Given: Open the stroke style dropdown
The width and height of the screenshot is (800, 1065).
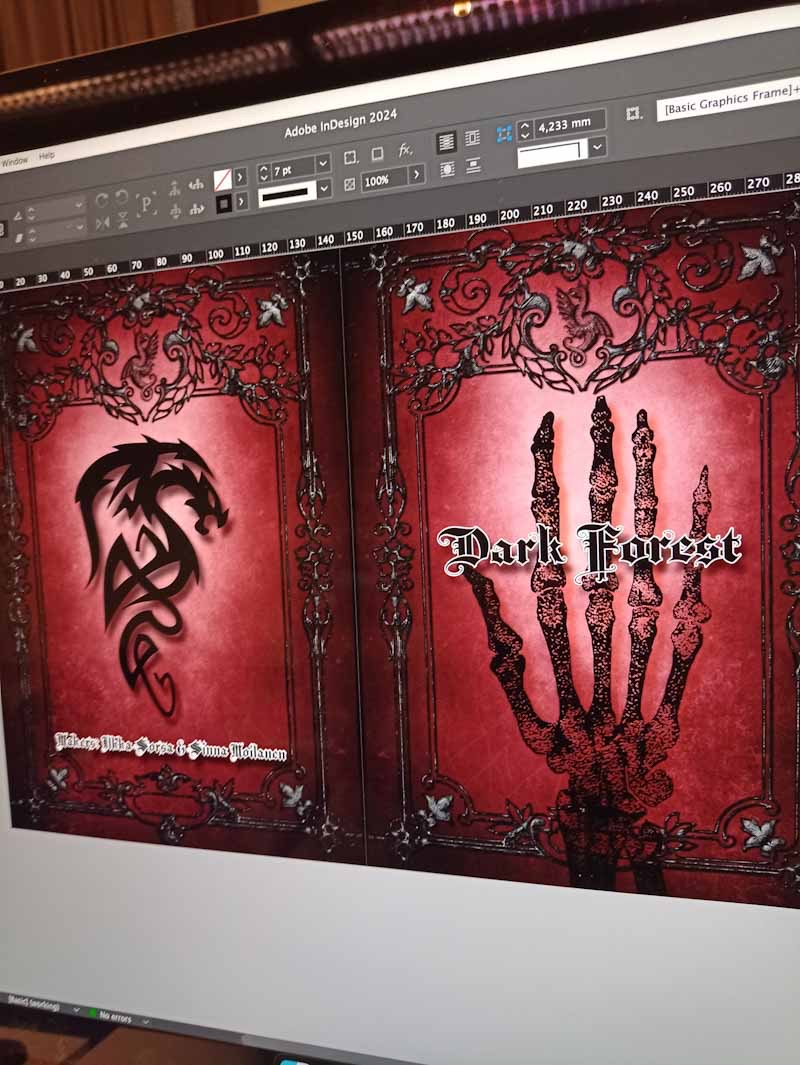Looking at the screenshot, I should pyautogui.click(x=324, y=189).
